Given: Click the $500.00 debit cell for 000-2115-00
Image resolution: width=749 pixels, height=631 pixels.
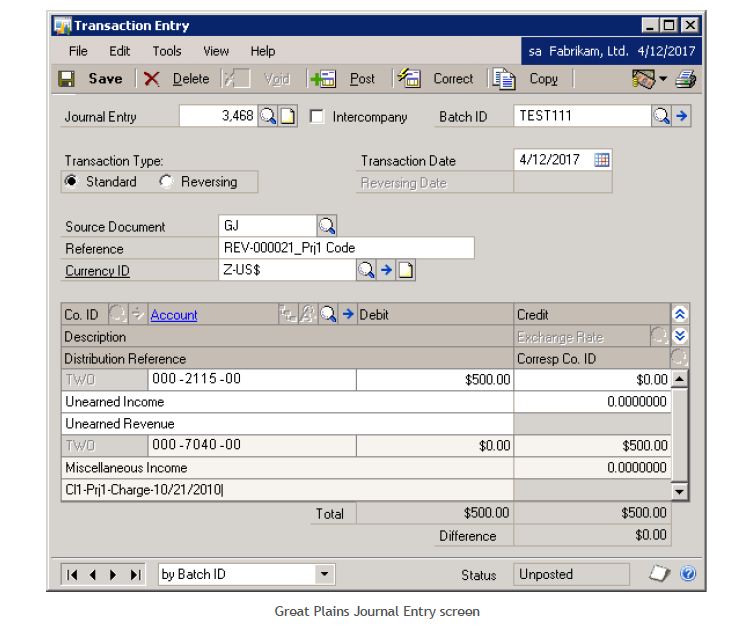Looking at the screenshot, I should 435,380.
